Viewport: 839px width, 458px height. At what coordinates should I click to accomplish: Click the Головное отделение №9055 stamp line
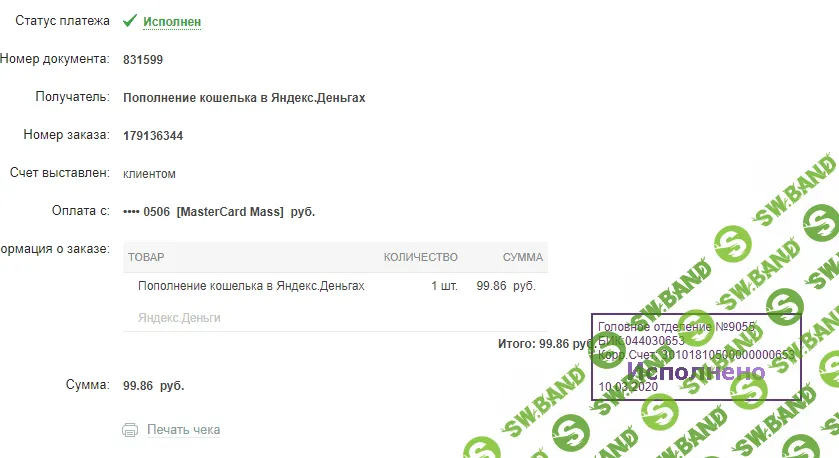(676, 326)
